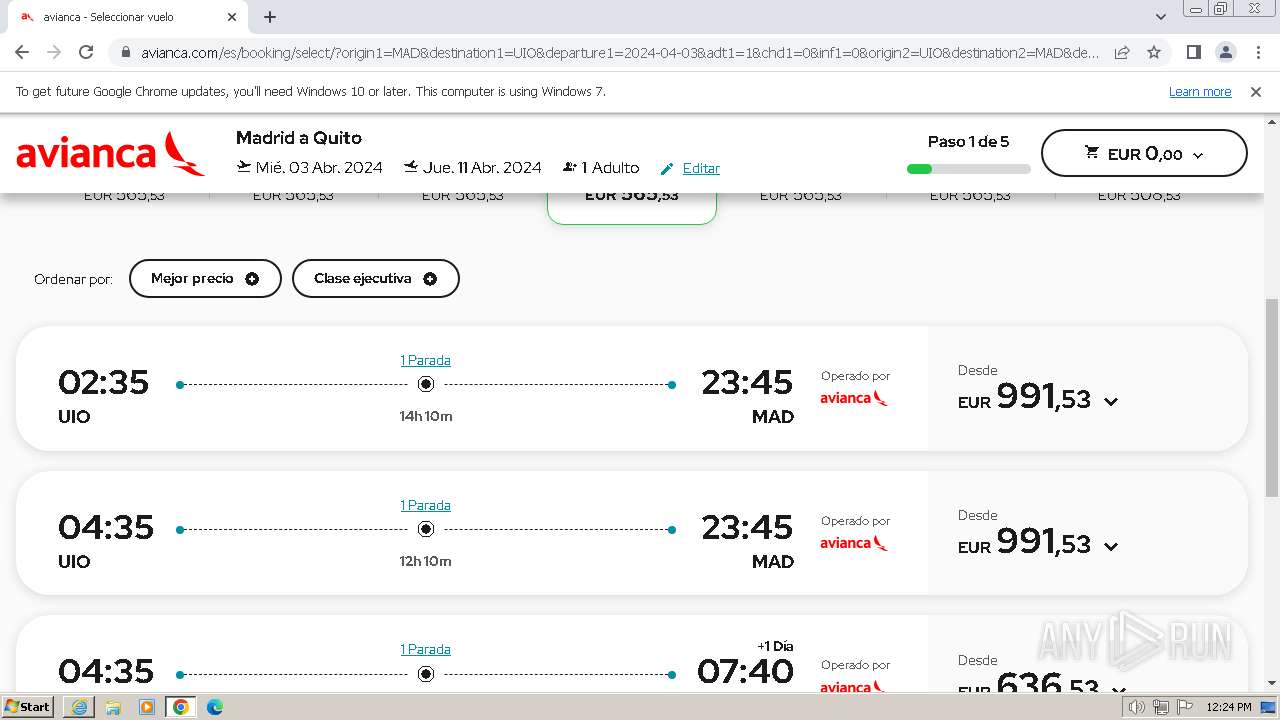Open new browser tab
This screenshot has width=1280, height=720.
(x=270, y=17)
